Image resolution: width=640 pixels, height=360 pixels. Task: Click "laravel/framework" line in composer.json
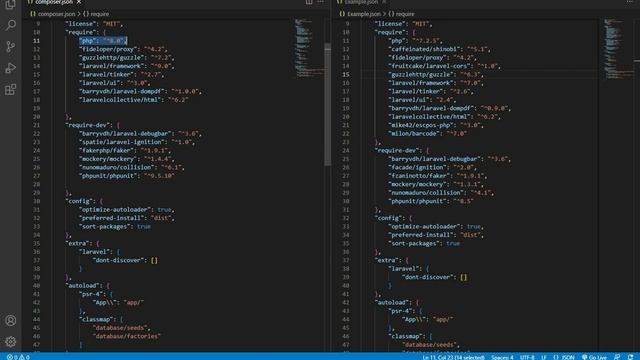127,66
